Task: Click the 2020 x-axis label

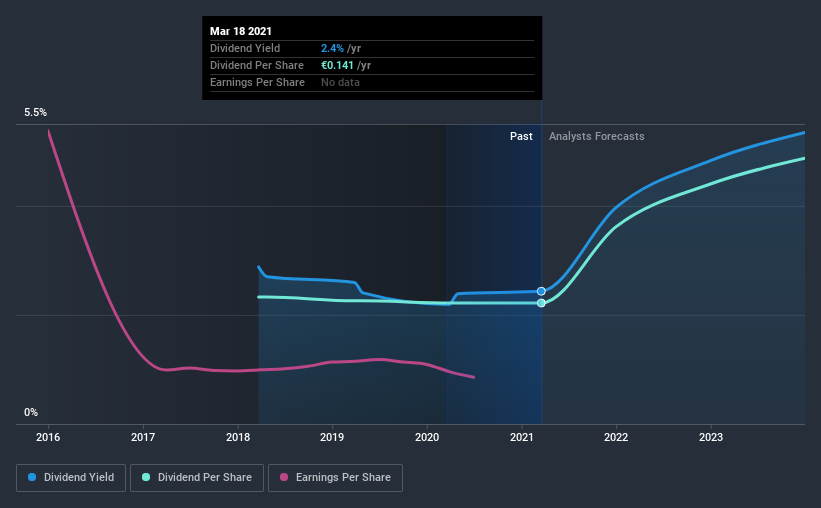Action: point(427,437)
